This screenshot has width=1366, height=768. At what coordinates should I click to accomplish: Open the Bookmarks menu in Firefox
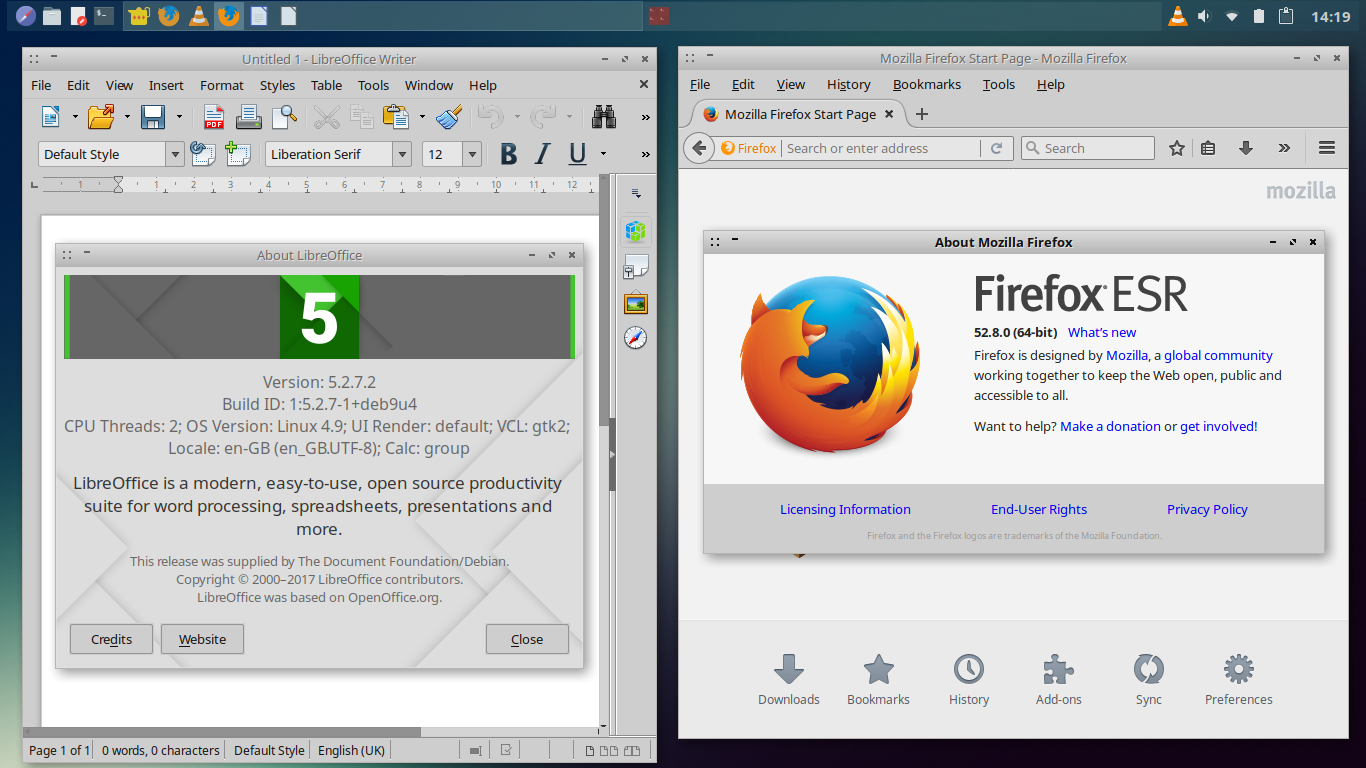point(927,84)
